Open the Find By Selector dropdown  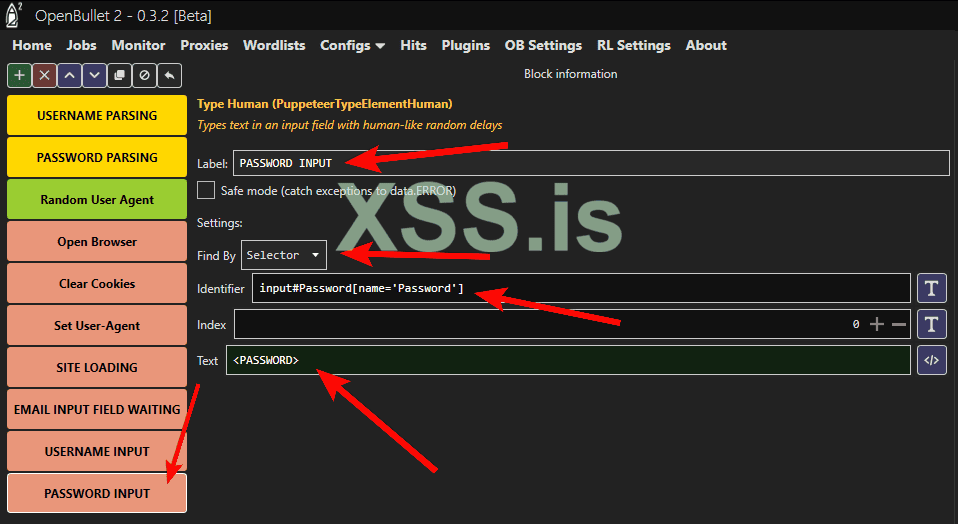pos(283,255)
